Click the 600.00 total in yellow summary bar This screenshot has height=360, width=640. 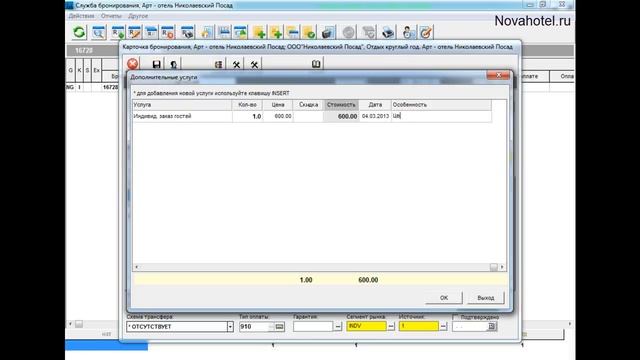[368, 280]
